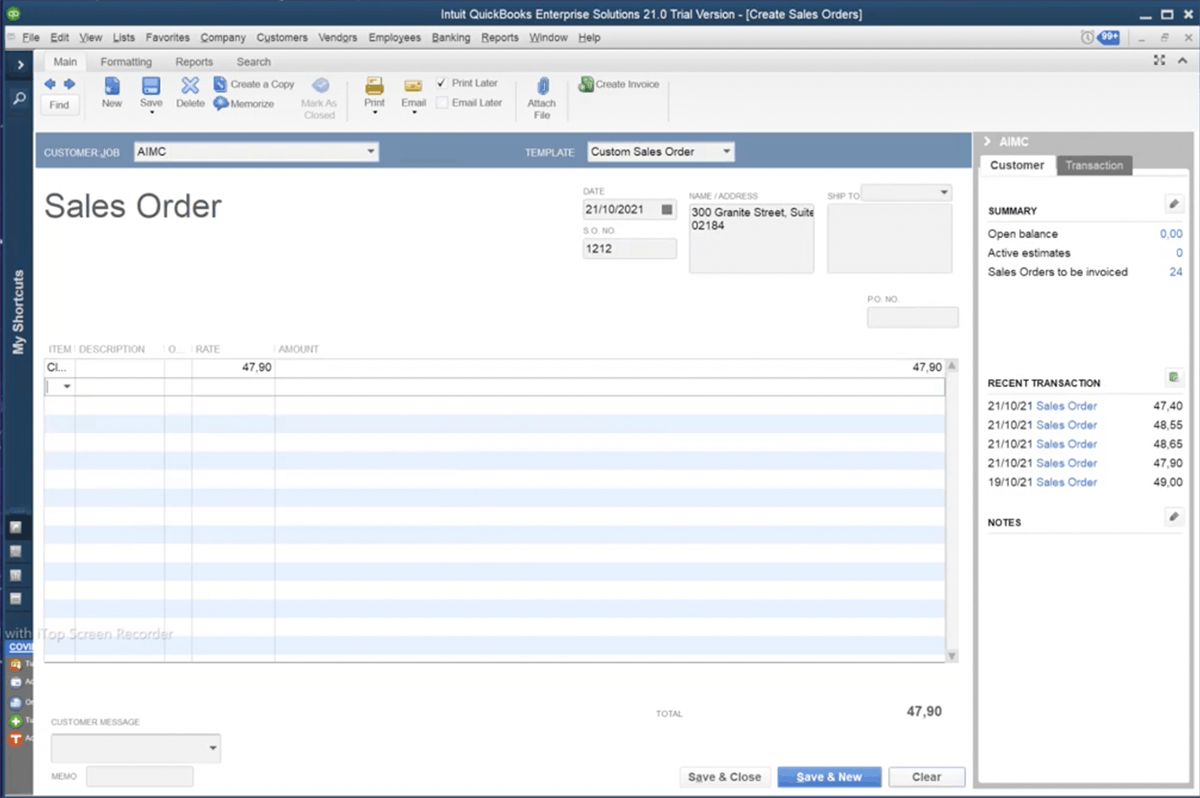Edit the customer summary pencil icon
The width and height of the screenshot is (1200, 798).
[1174, 204]
